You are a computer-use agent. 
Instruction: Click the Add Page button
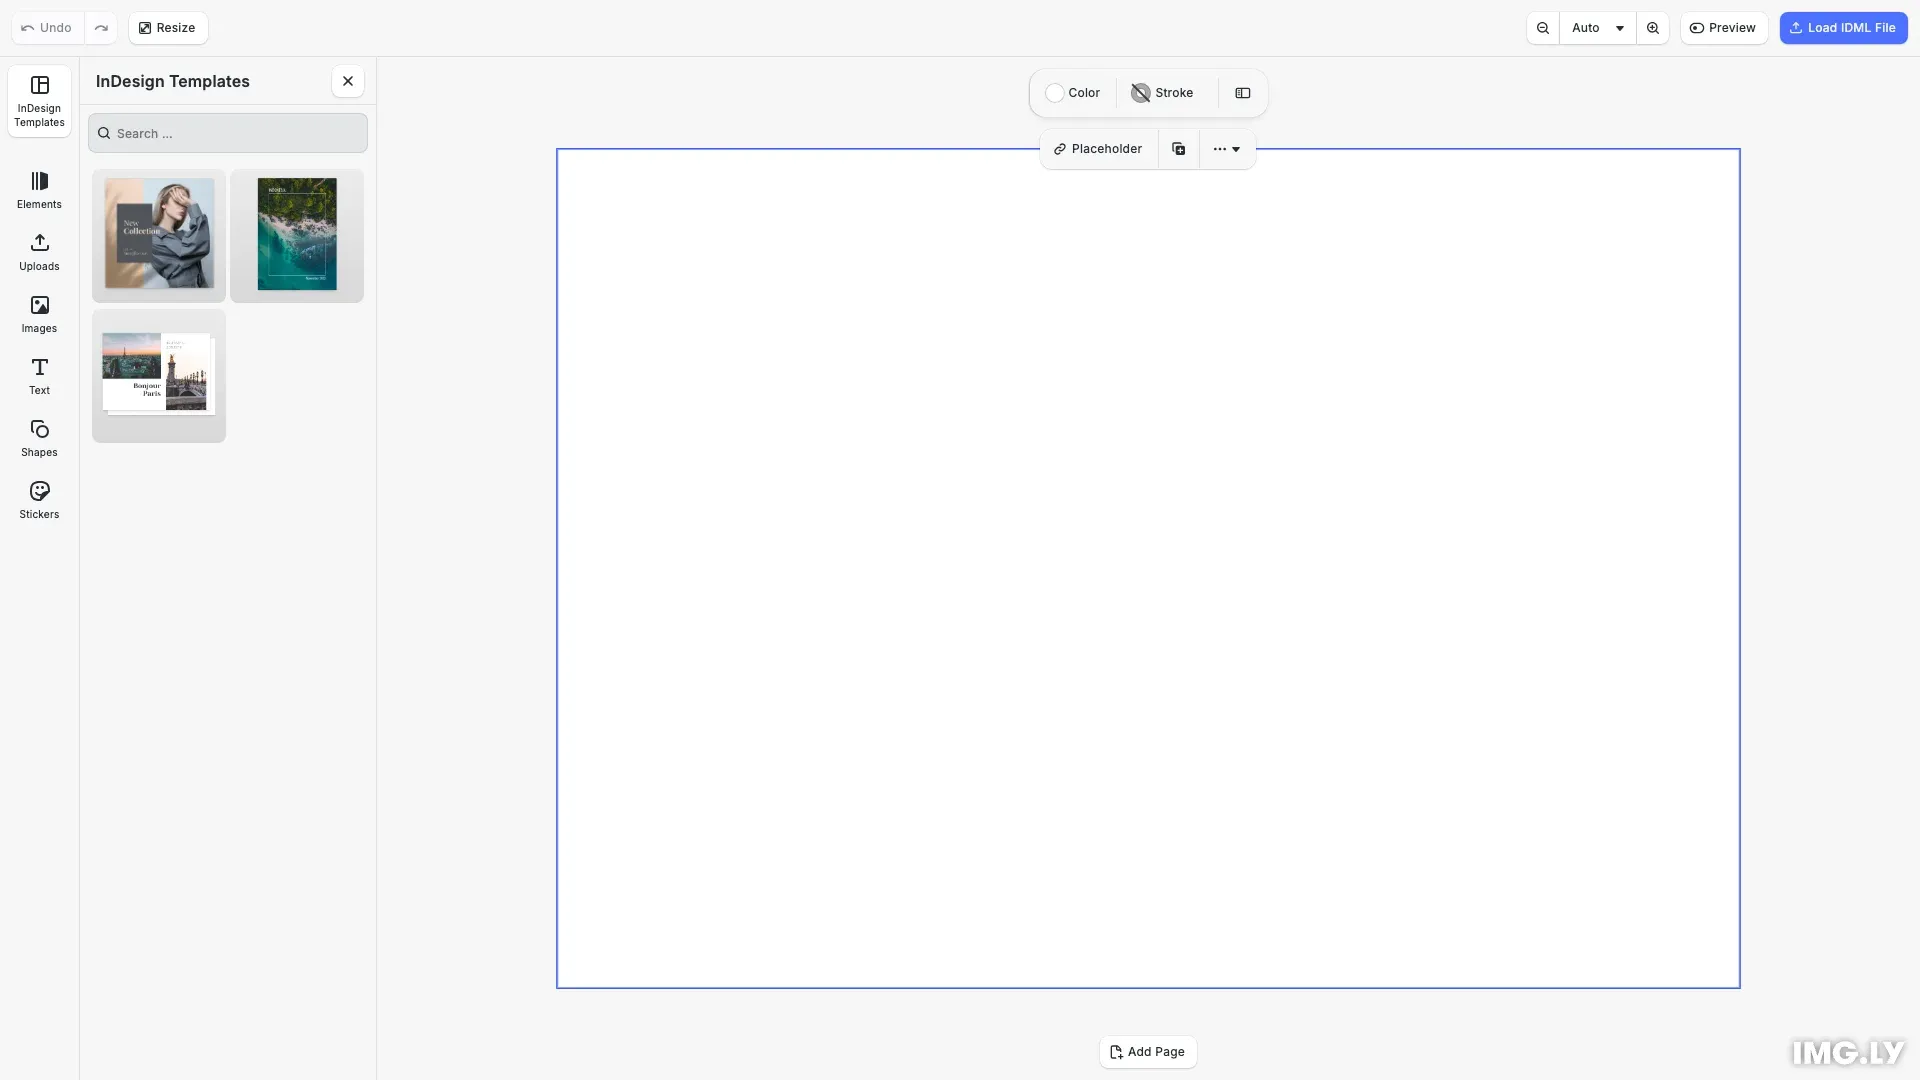[1148, 1052]
